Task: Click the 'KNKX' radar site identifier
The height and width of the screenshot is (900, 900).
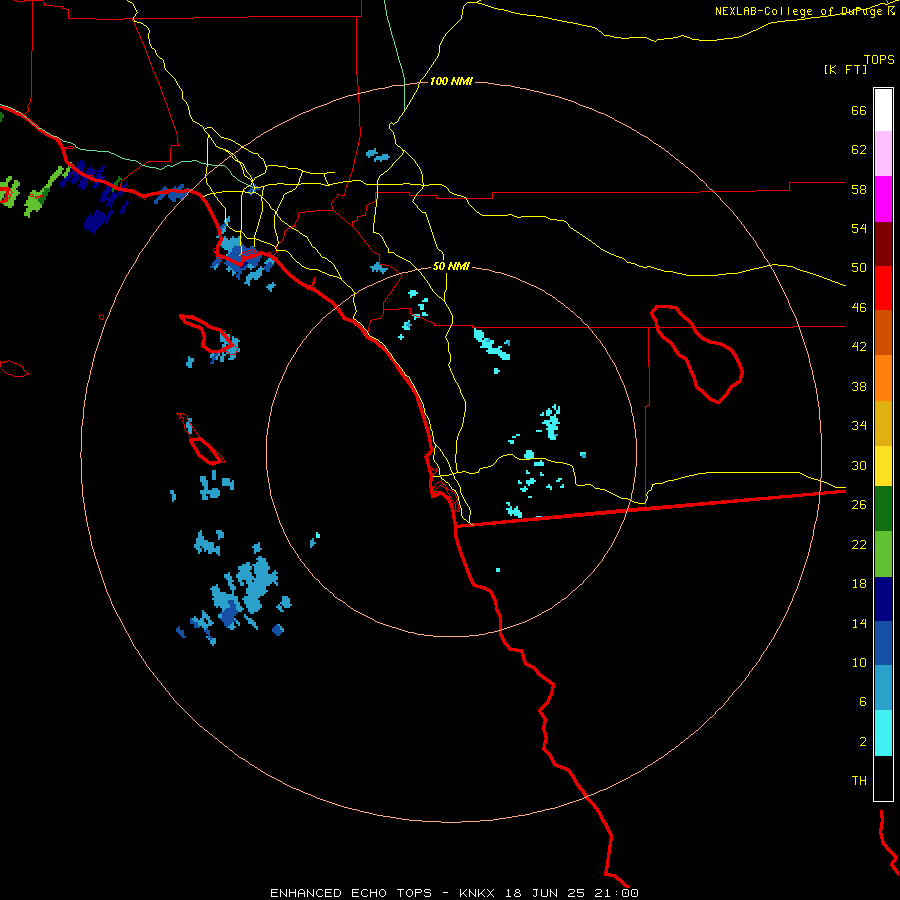Action: [x=478, y=893]
